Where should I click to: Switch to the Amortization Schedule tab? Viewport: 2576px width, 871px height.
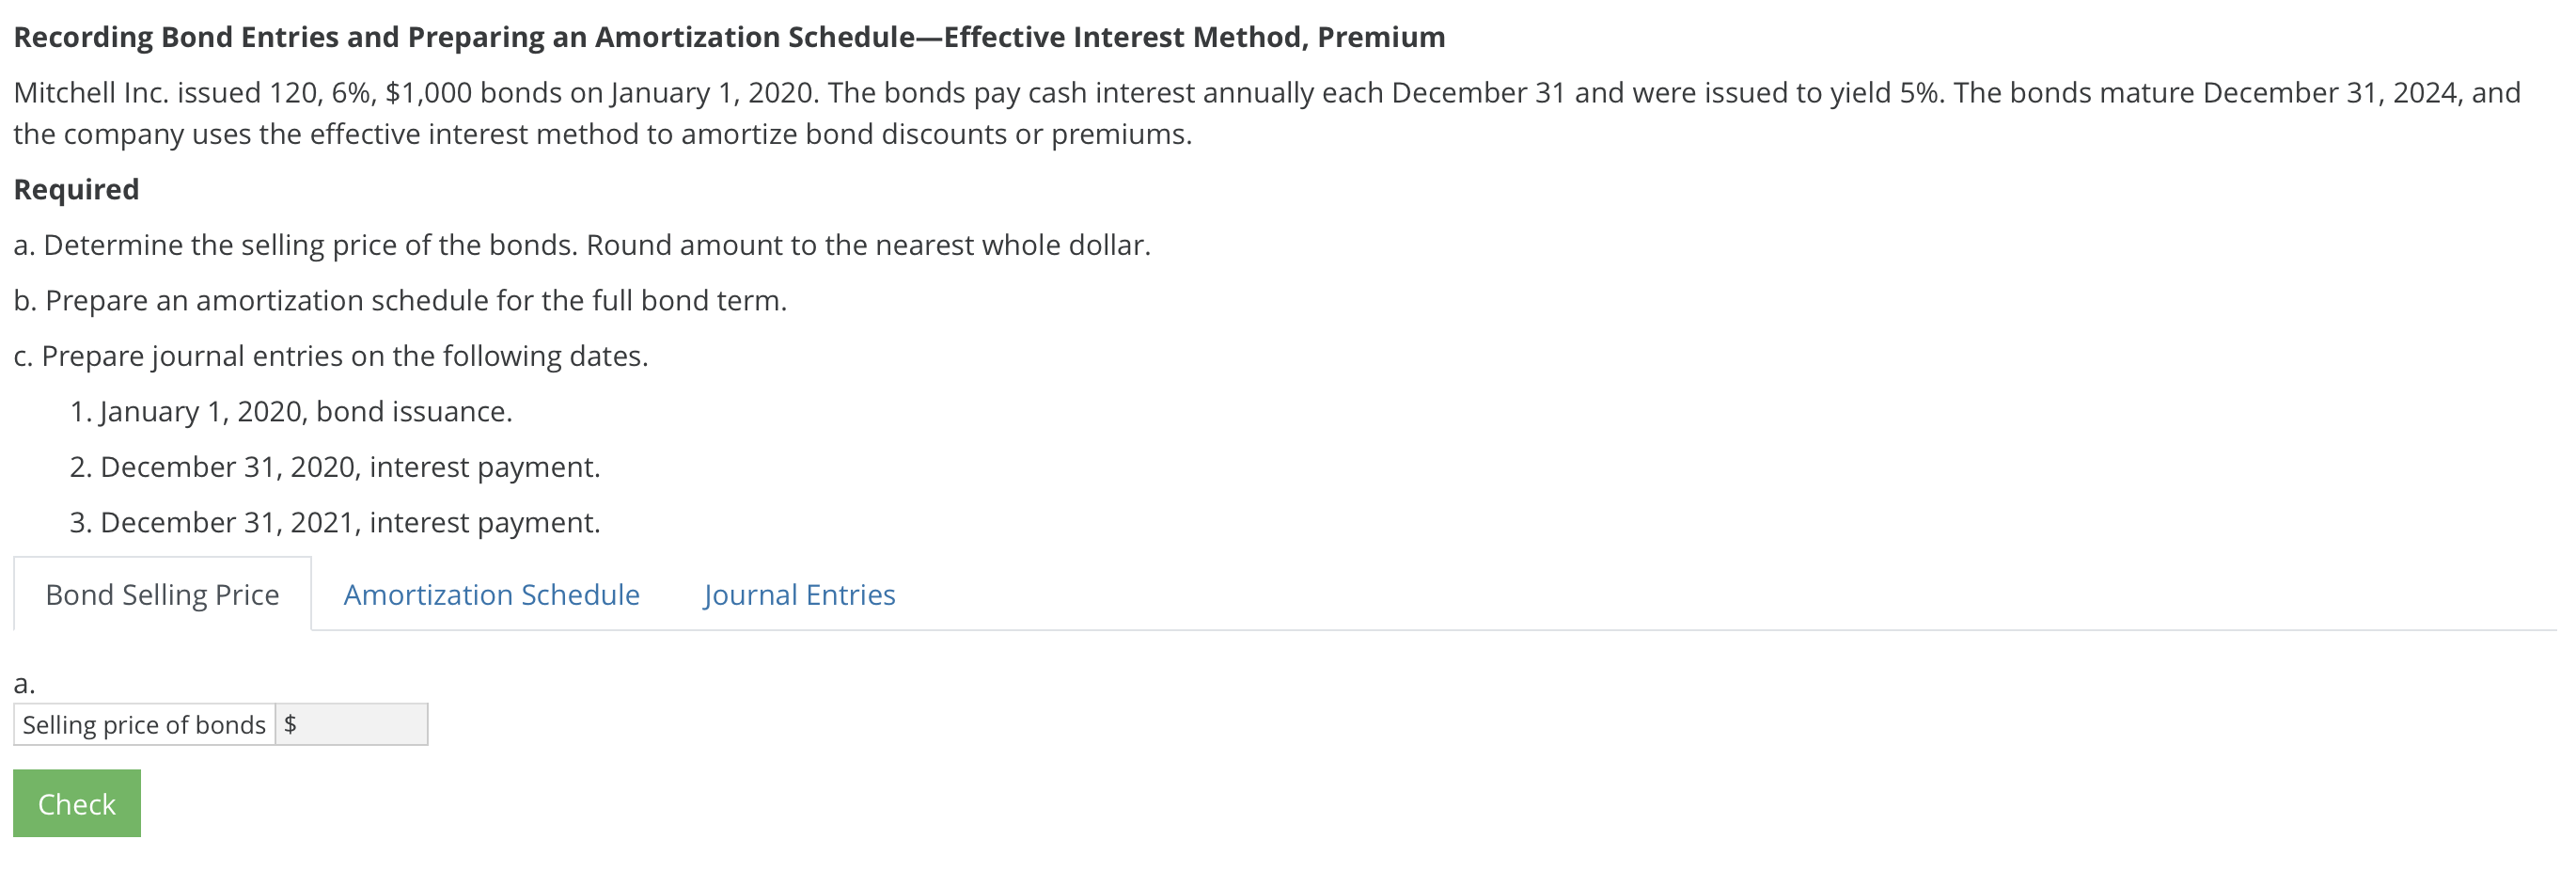pyautogui.click(x=491, y=595)
